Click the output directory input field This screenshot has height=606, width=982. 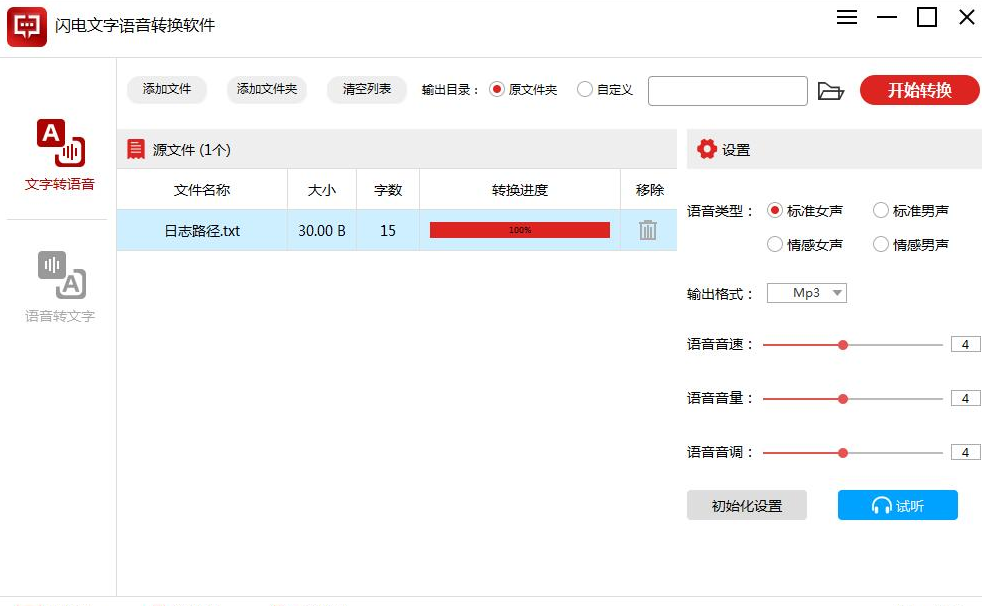(x=728, y=91)
